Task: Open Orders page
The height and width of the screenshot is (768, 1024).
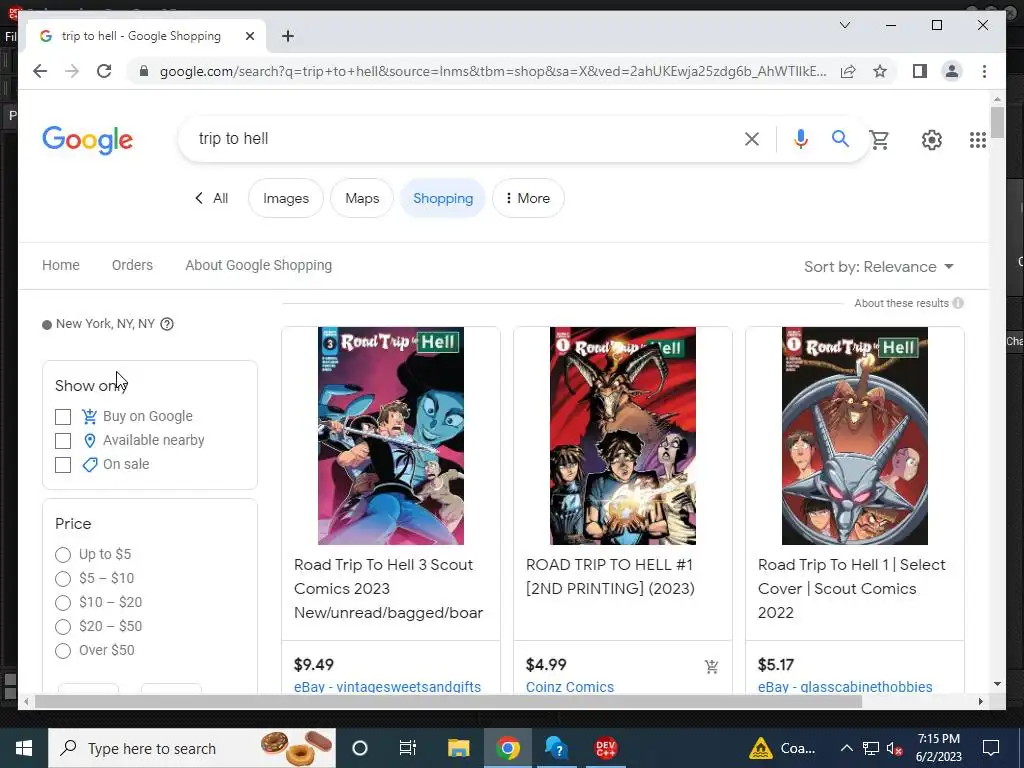Action: (x=132, y=265)
